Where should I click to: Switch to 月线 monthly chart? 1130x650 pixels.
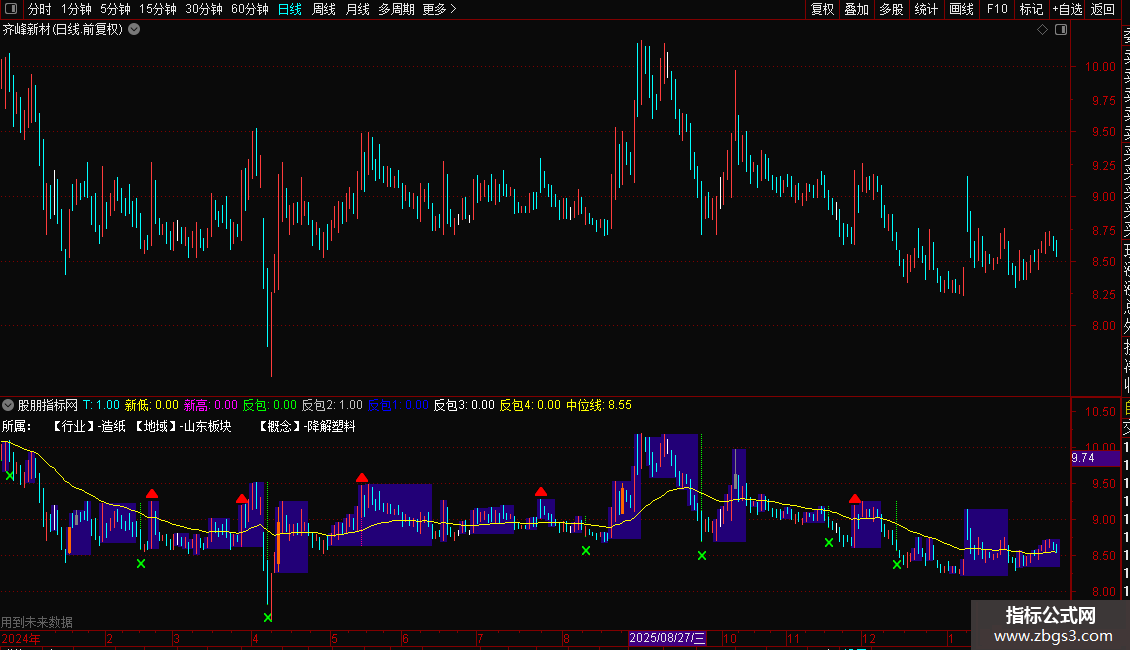point(357,9)
